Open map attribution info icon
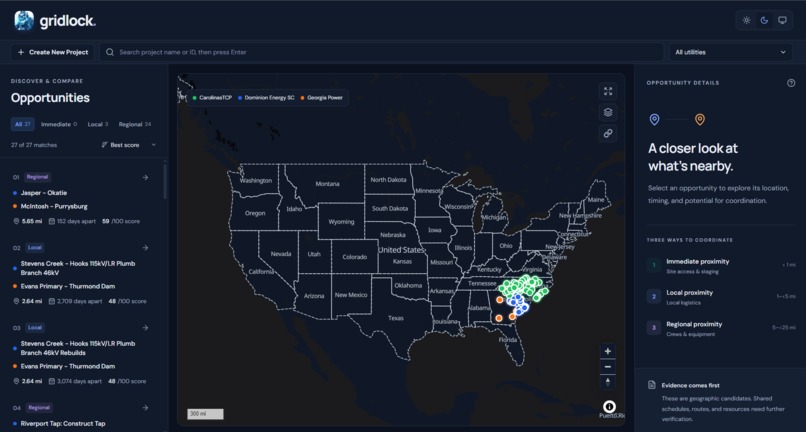 [609, 407]
